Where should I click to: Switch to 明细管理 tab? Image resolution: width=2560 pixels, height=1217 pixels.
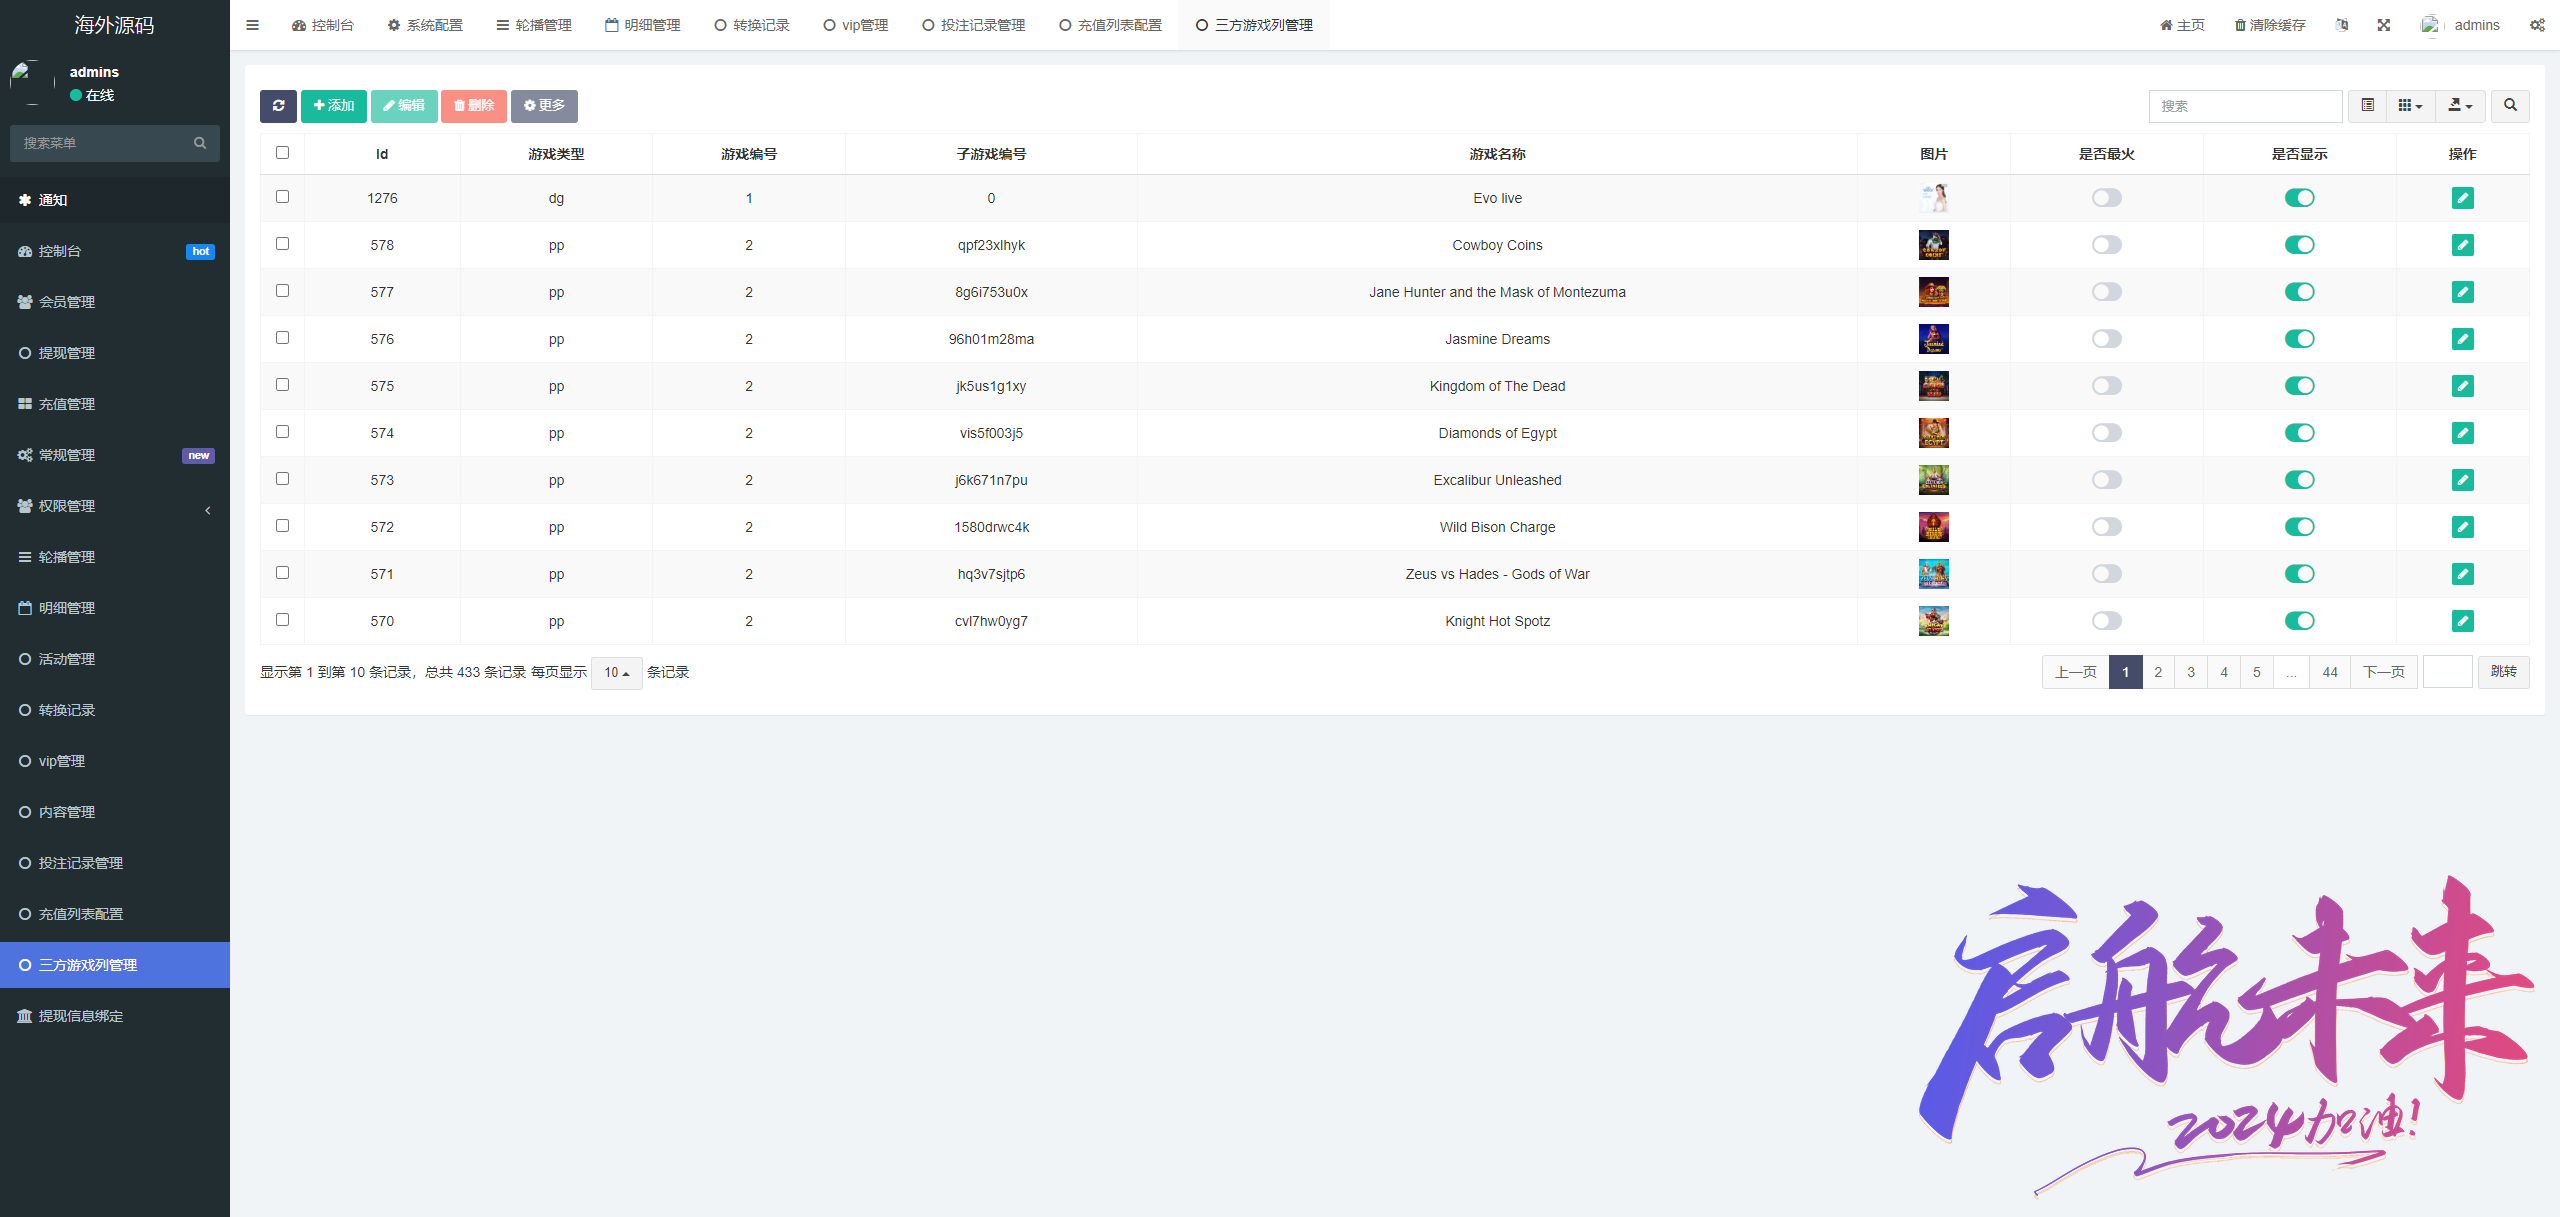coord(643,25)
